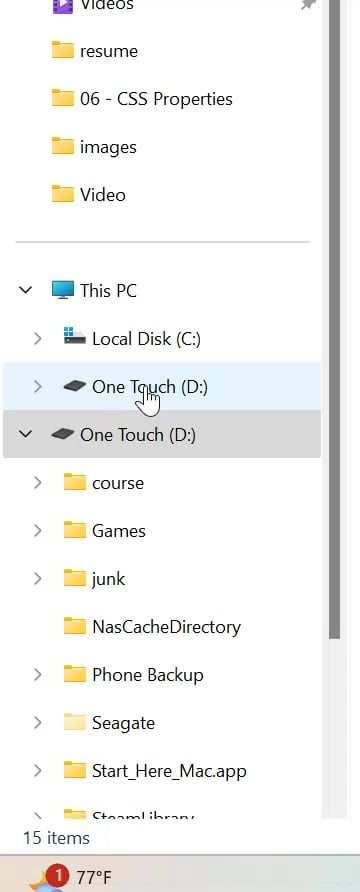Click the 15 items status text

pyautogui.click(x=56, y=837)
